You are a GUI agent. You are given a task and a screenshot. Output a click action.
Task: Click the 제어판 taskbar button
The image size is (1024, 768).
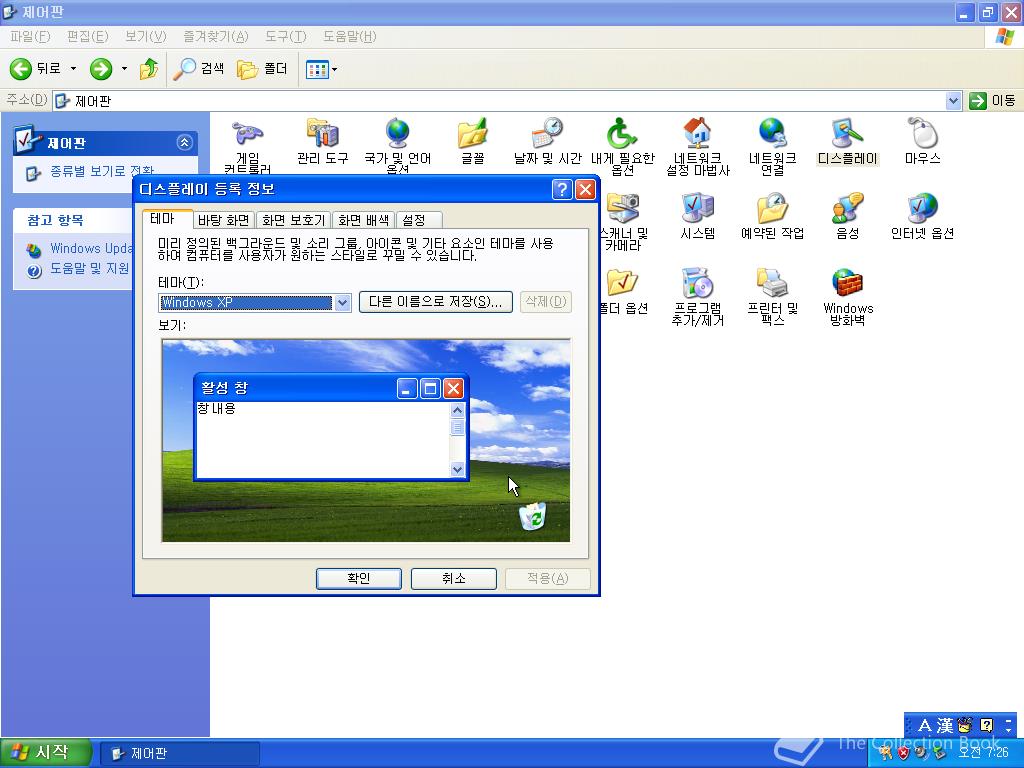coord(180,754)
